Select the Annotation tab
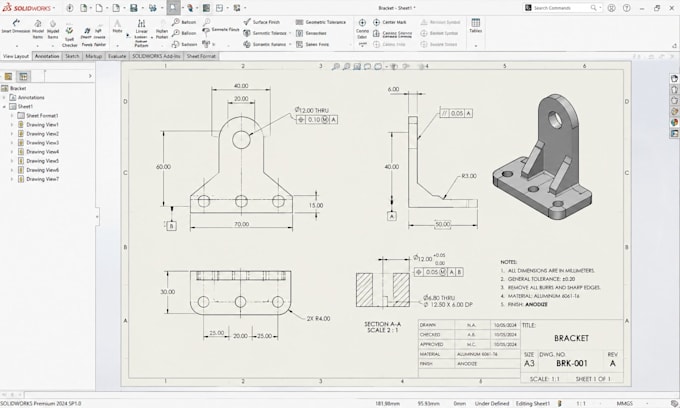Screen dimensions: 680x408 tap(47, 56)
